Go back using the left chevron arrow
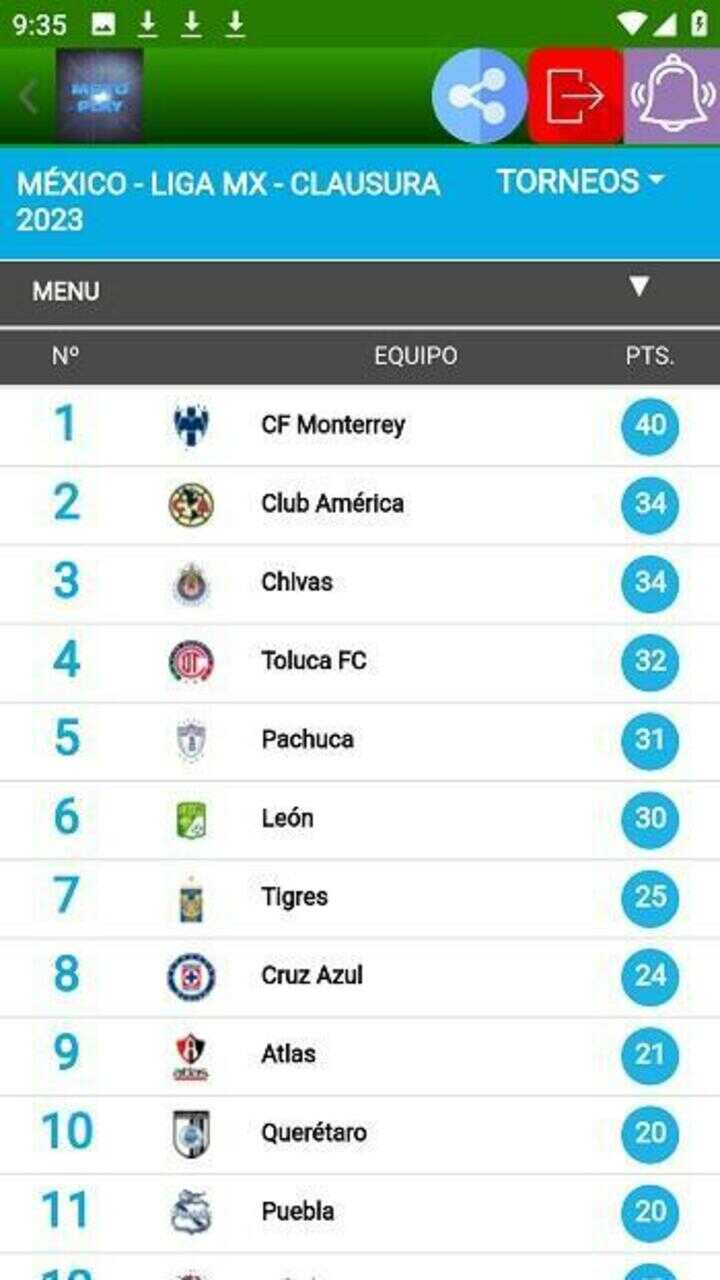This screenshot has width=720, height=1280. pos(28,97)
